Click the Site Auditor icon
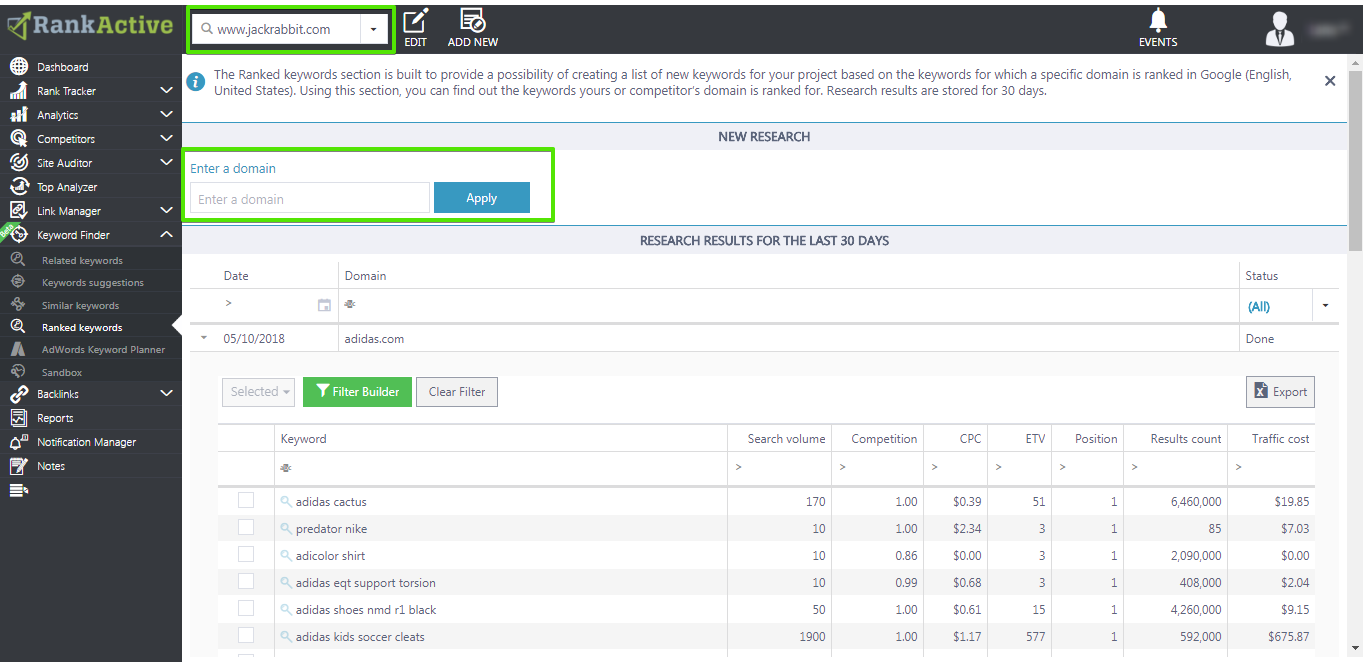The height and width of the screenshot is (662, 1363). [18, 163]
